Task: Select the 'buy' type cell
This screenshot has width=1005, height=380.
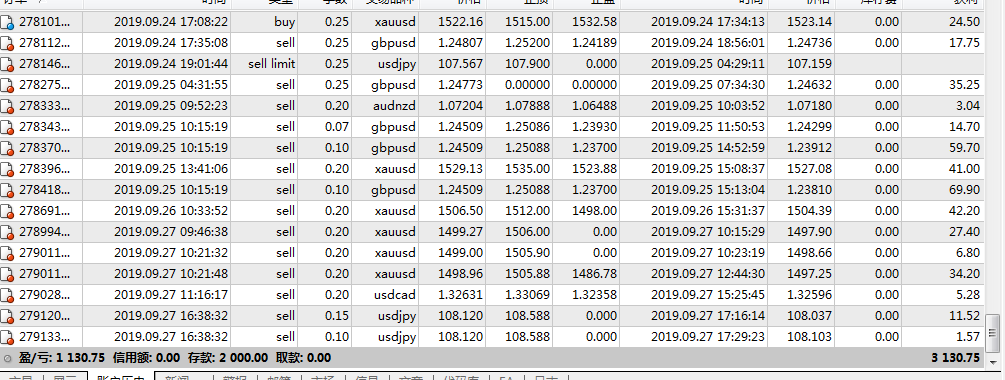Action: [285, 22]
